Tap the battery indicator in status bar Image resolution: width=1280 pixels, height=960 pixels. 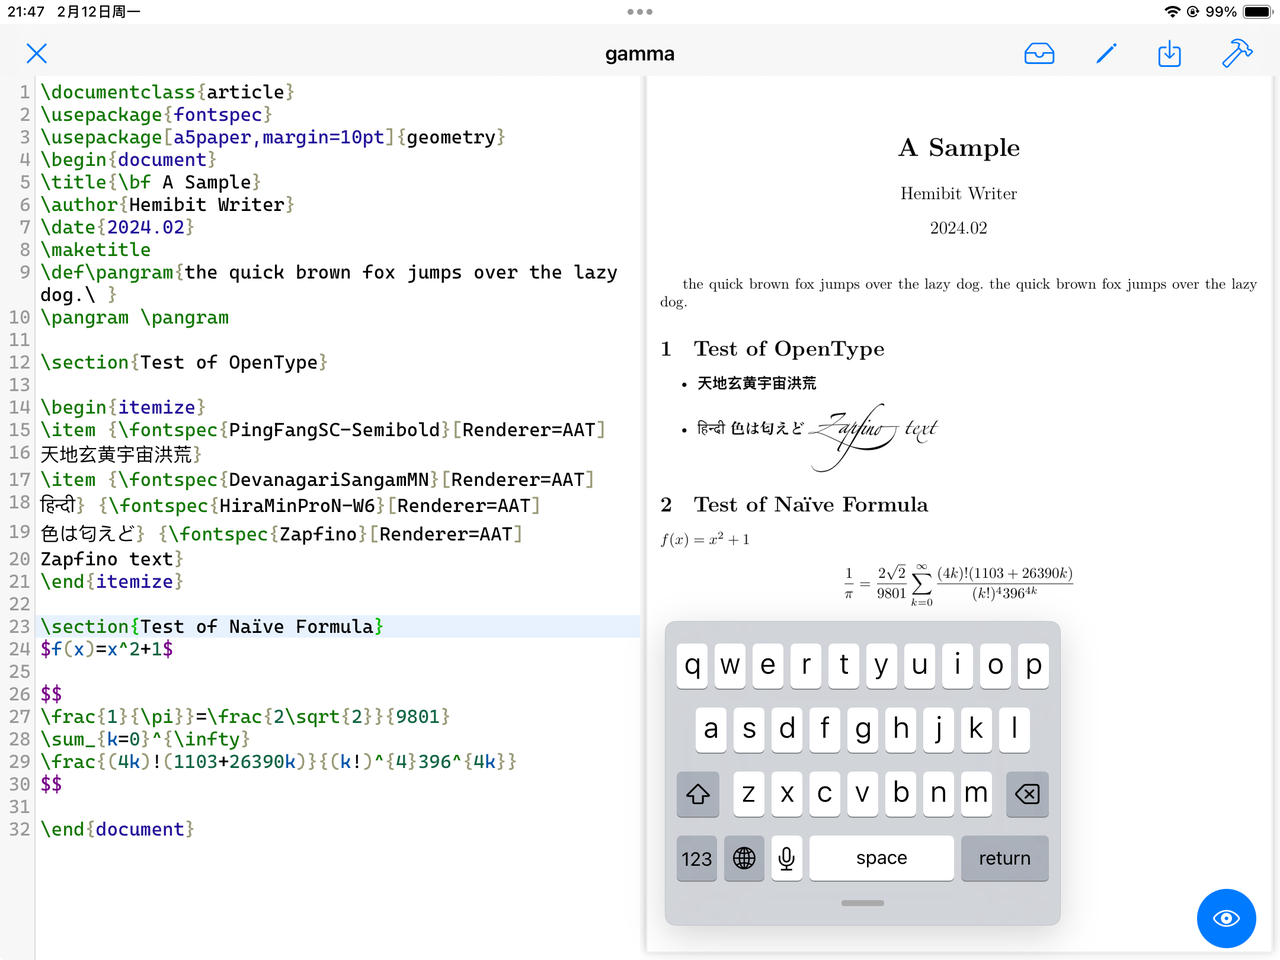point(1257,12)
